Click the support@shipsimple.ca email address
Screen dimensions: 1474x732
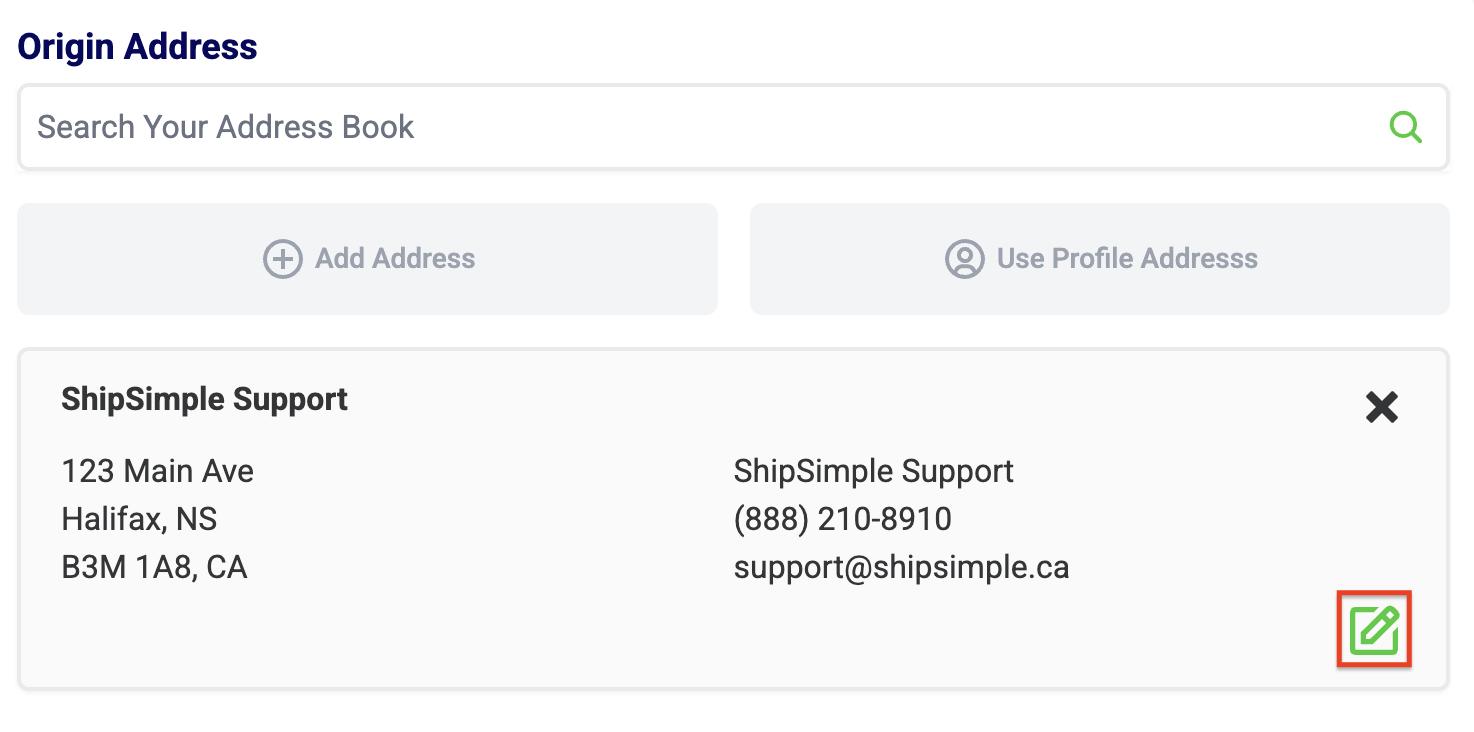[x=901, y=567]
